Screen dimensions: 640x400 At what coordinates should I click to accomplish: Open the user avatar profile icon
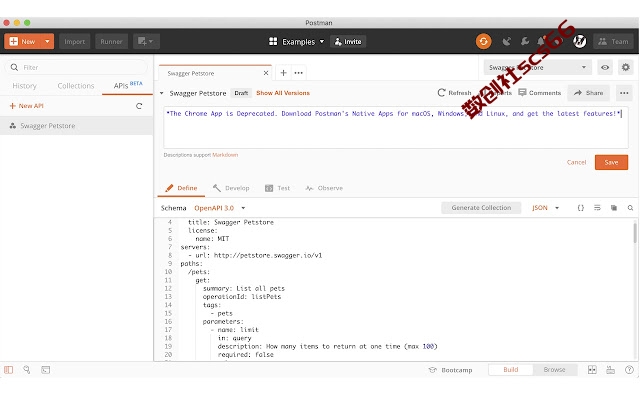click(580, 41)
